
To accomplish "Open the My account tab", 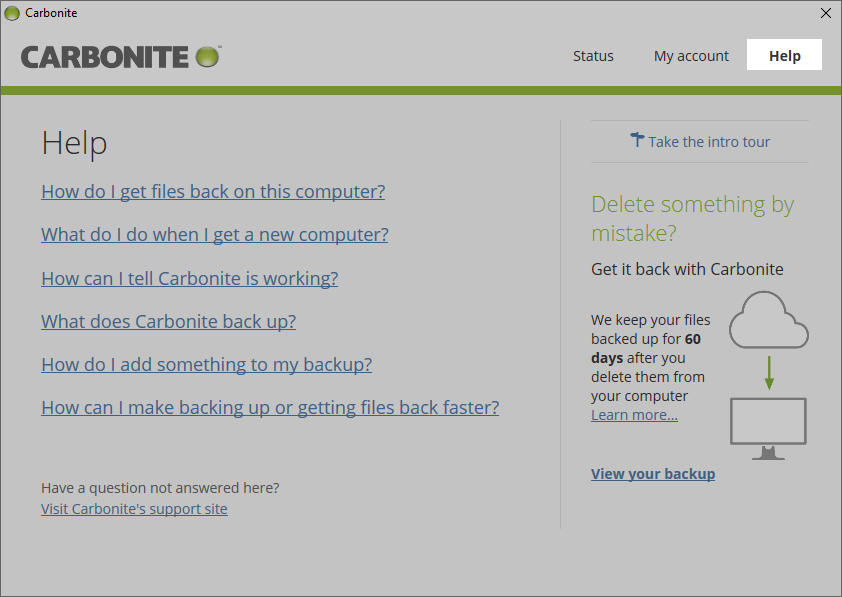I will coord(691,56).
